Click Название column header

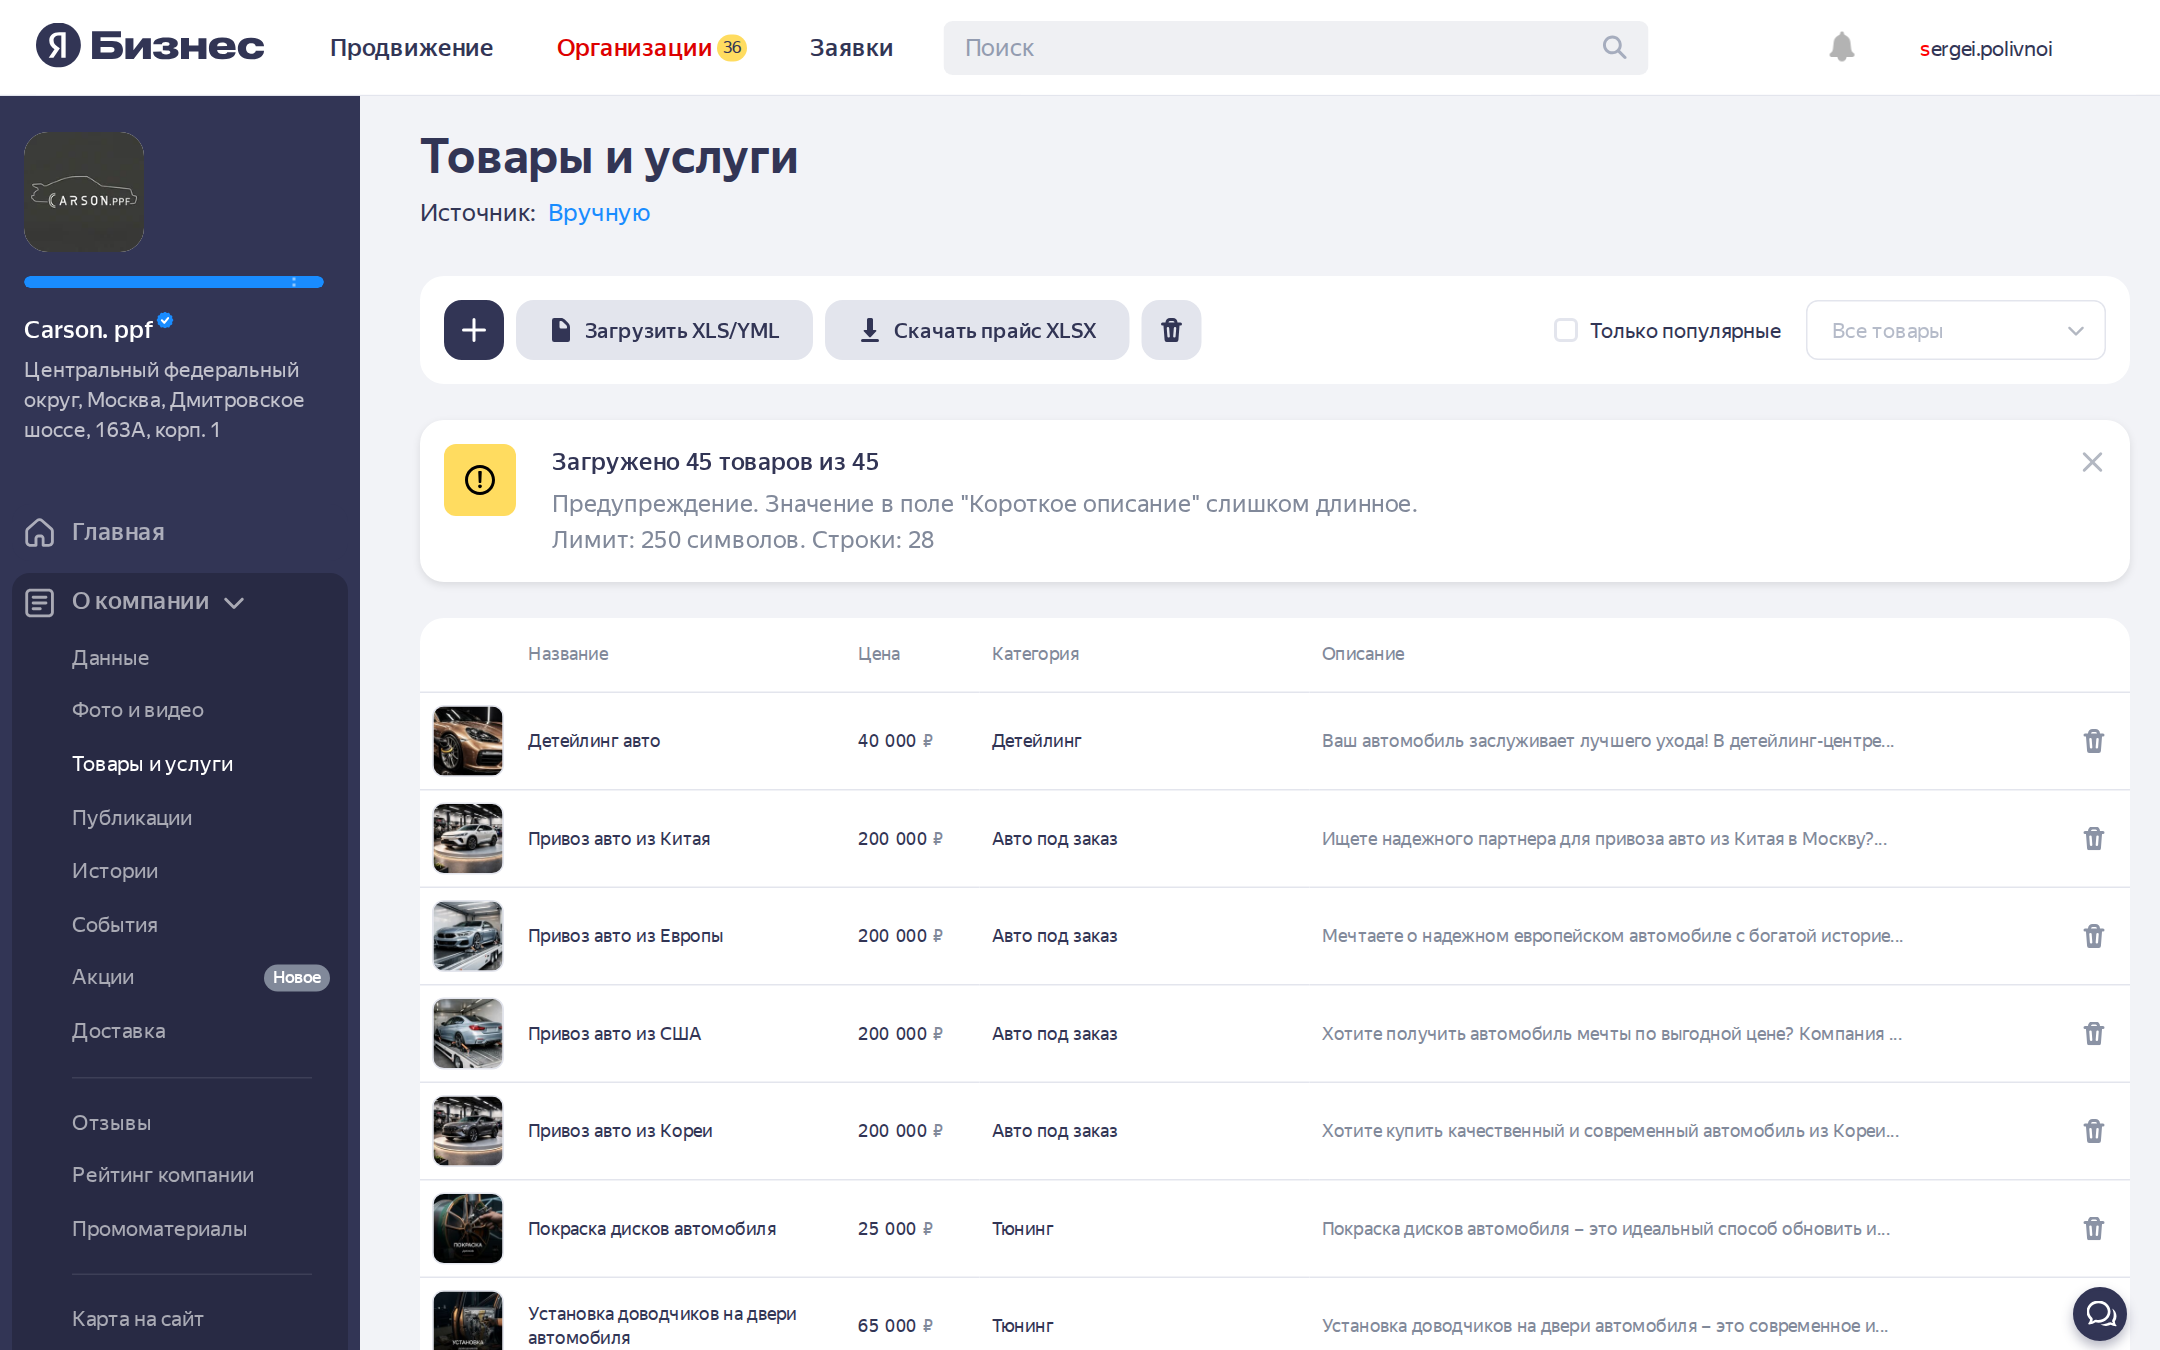tap(568, 654)
